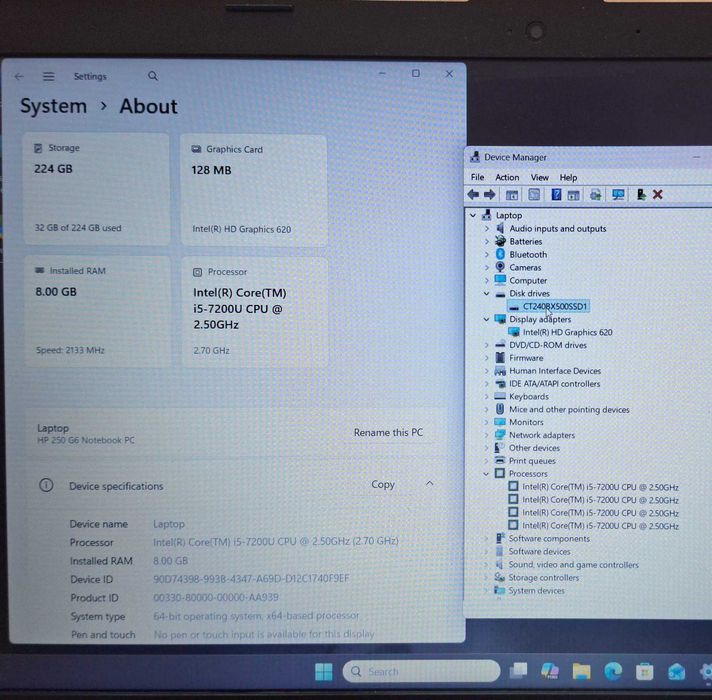Collapse the Disk drives node
The height and width of the screenshot is (700, 712).
pos(486,294)
